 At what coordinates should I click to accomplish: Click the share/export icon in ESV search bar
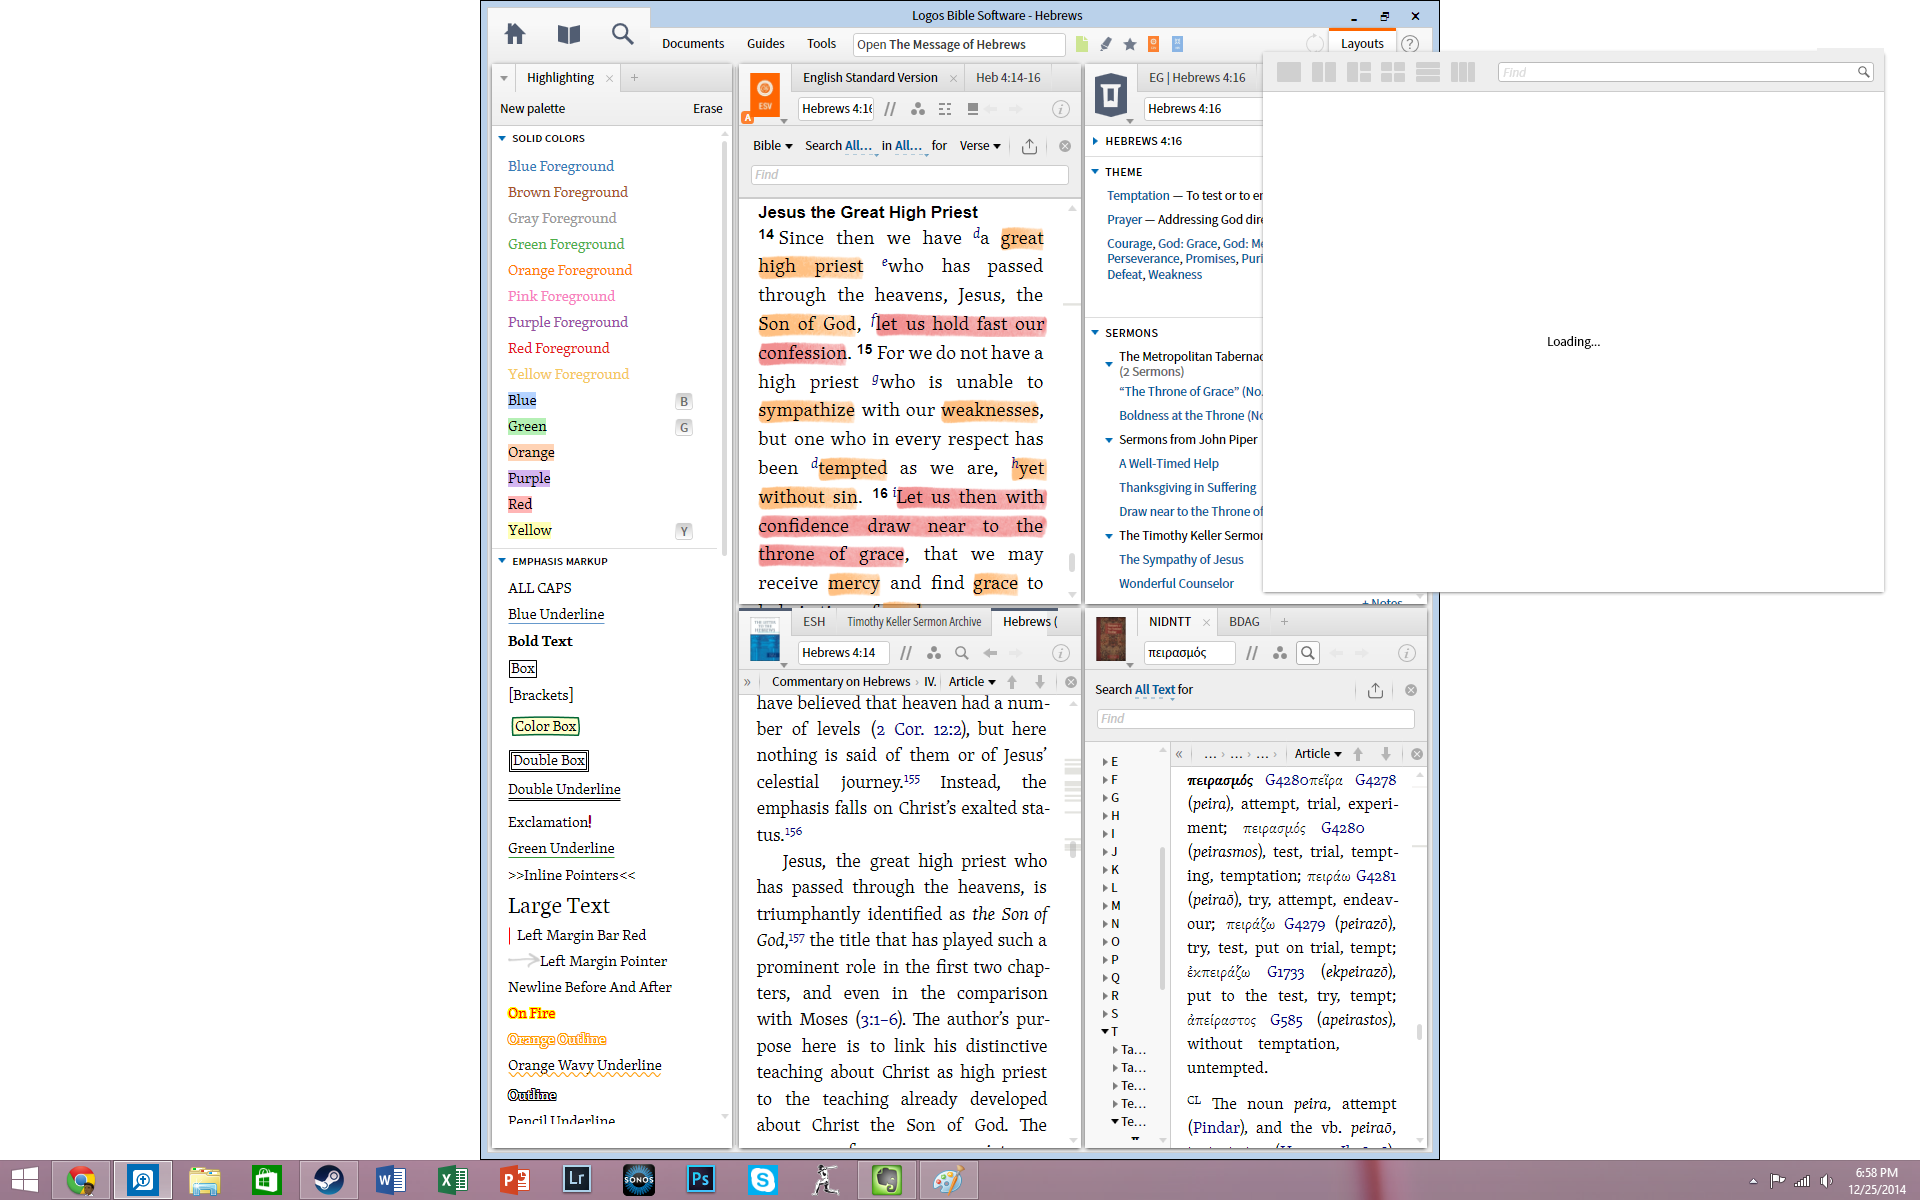[x=1029, y=146]
